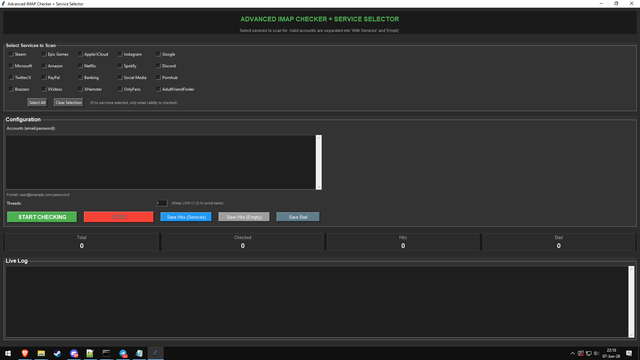Click the Total counter value
Image resolution: width=640 pixels, height=360 pixels.
pyautogui.click(x=82, y=246)
